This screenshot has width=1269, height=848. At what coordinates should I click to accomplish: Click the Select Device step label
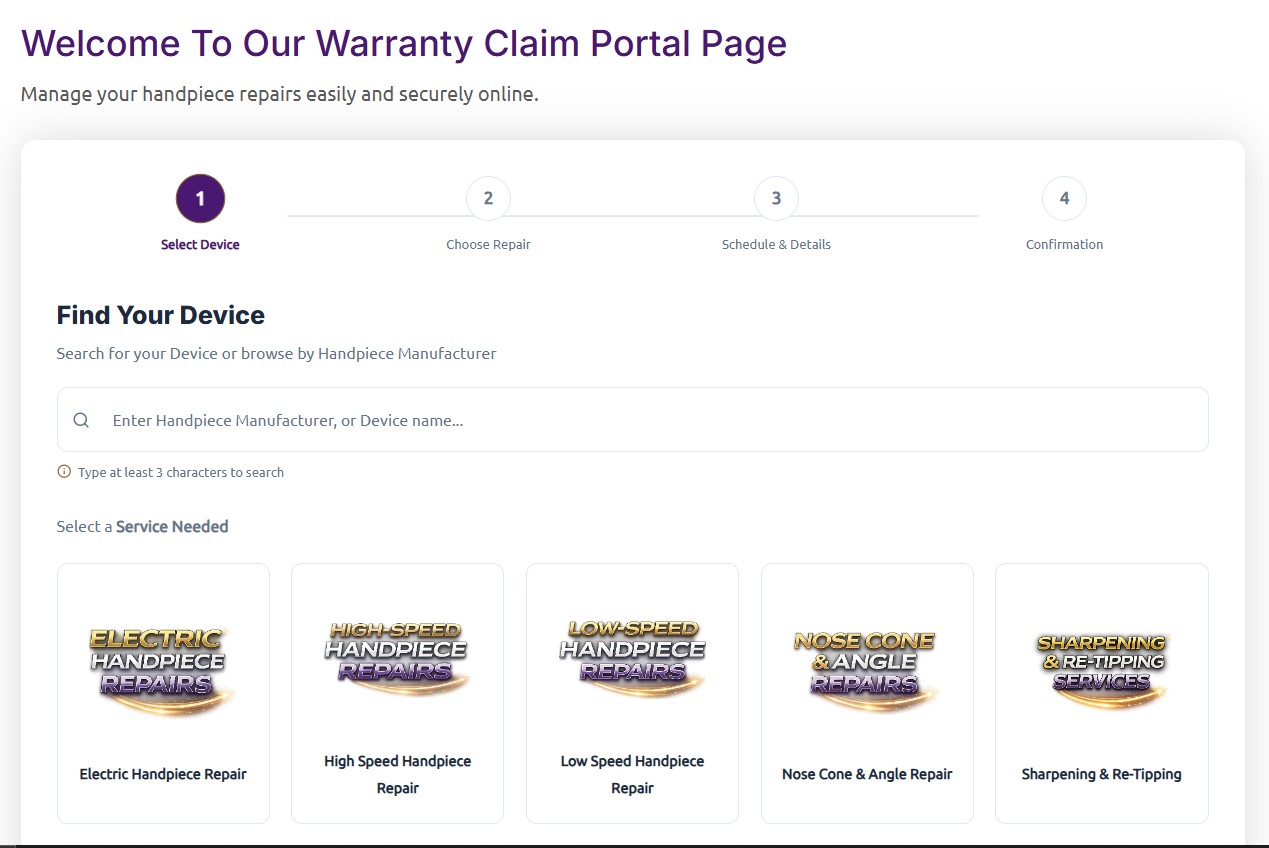point(200,244)
